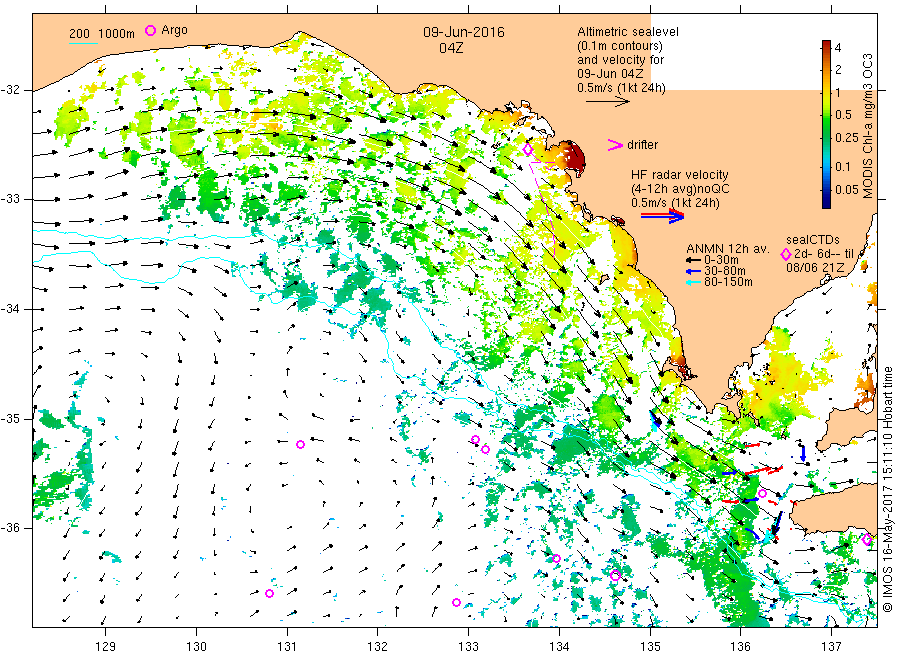Click the magenta diamond marker near 32.5°S, 133.7°E

pos(528,150)
